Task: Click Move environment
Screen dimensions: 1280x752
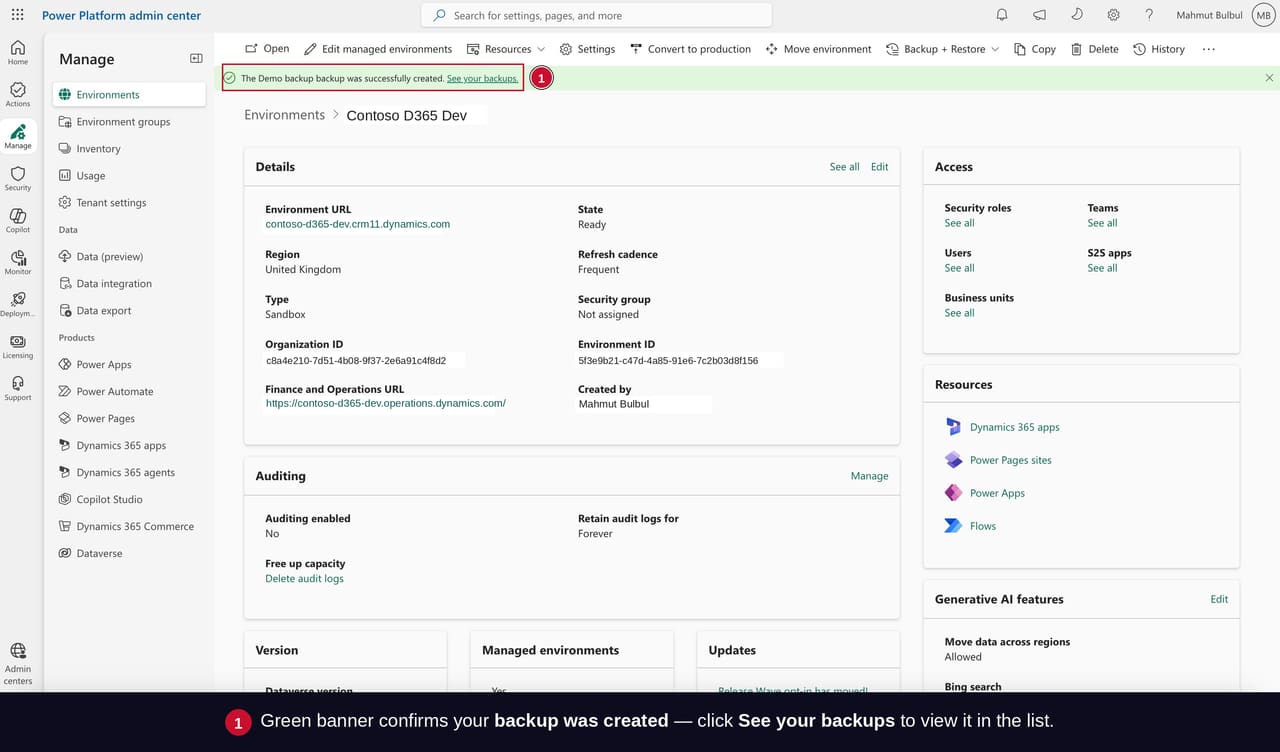Action: pyautogui.click(x=818, y=49)
